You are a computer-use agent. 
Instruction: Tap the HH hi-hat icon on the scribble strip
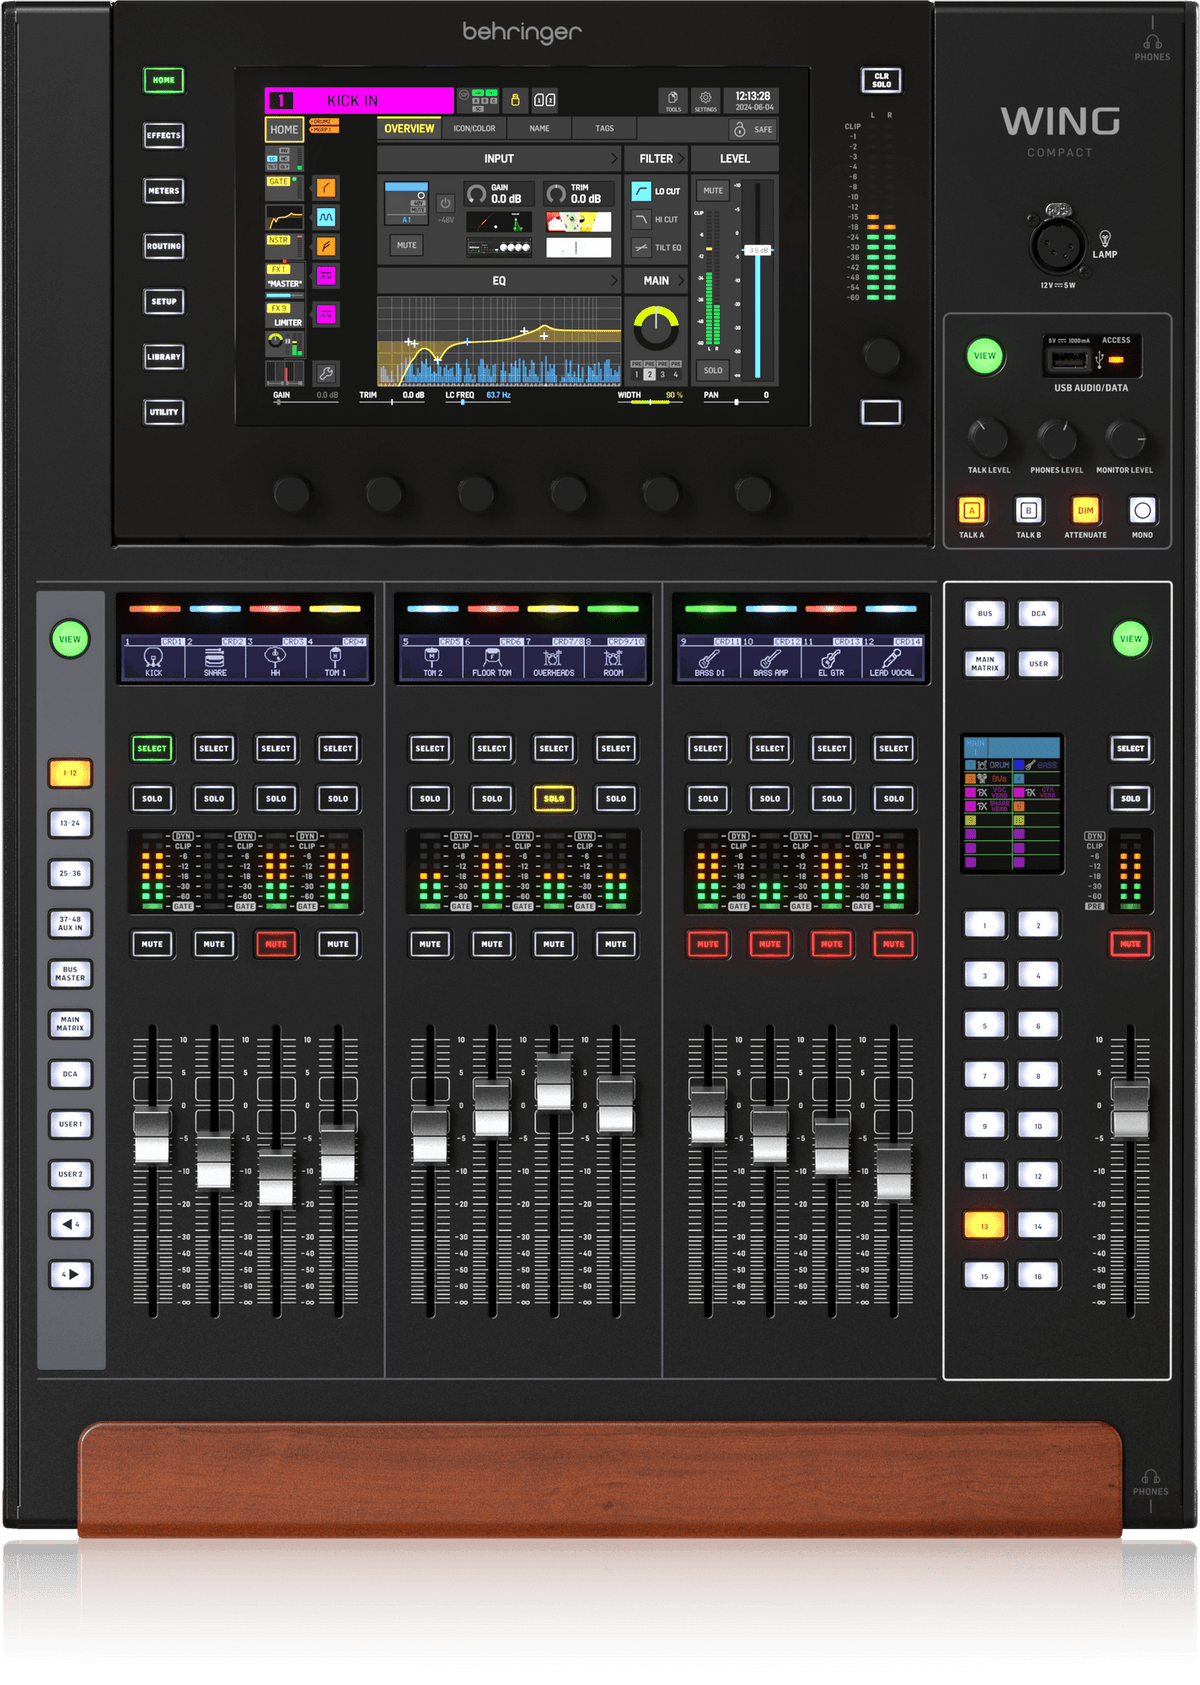pos(275,657)
